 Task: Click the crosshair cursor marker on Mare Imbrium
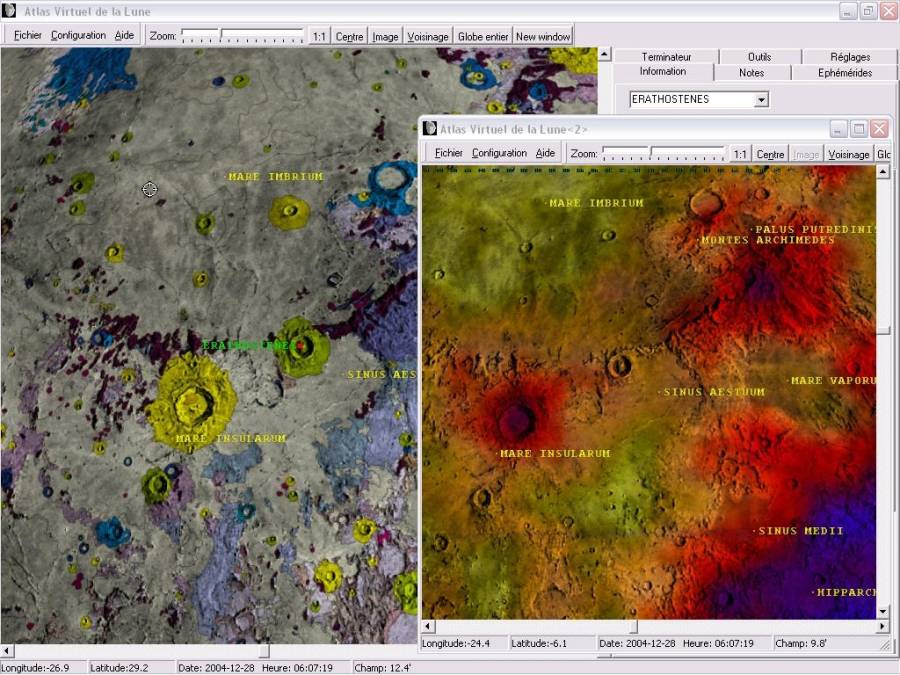click(149, 189)
